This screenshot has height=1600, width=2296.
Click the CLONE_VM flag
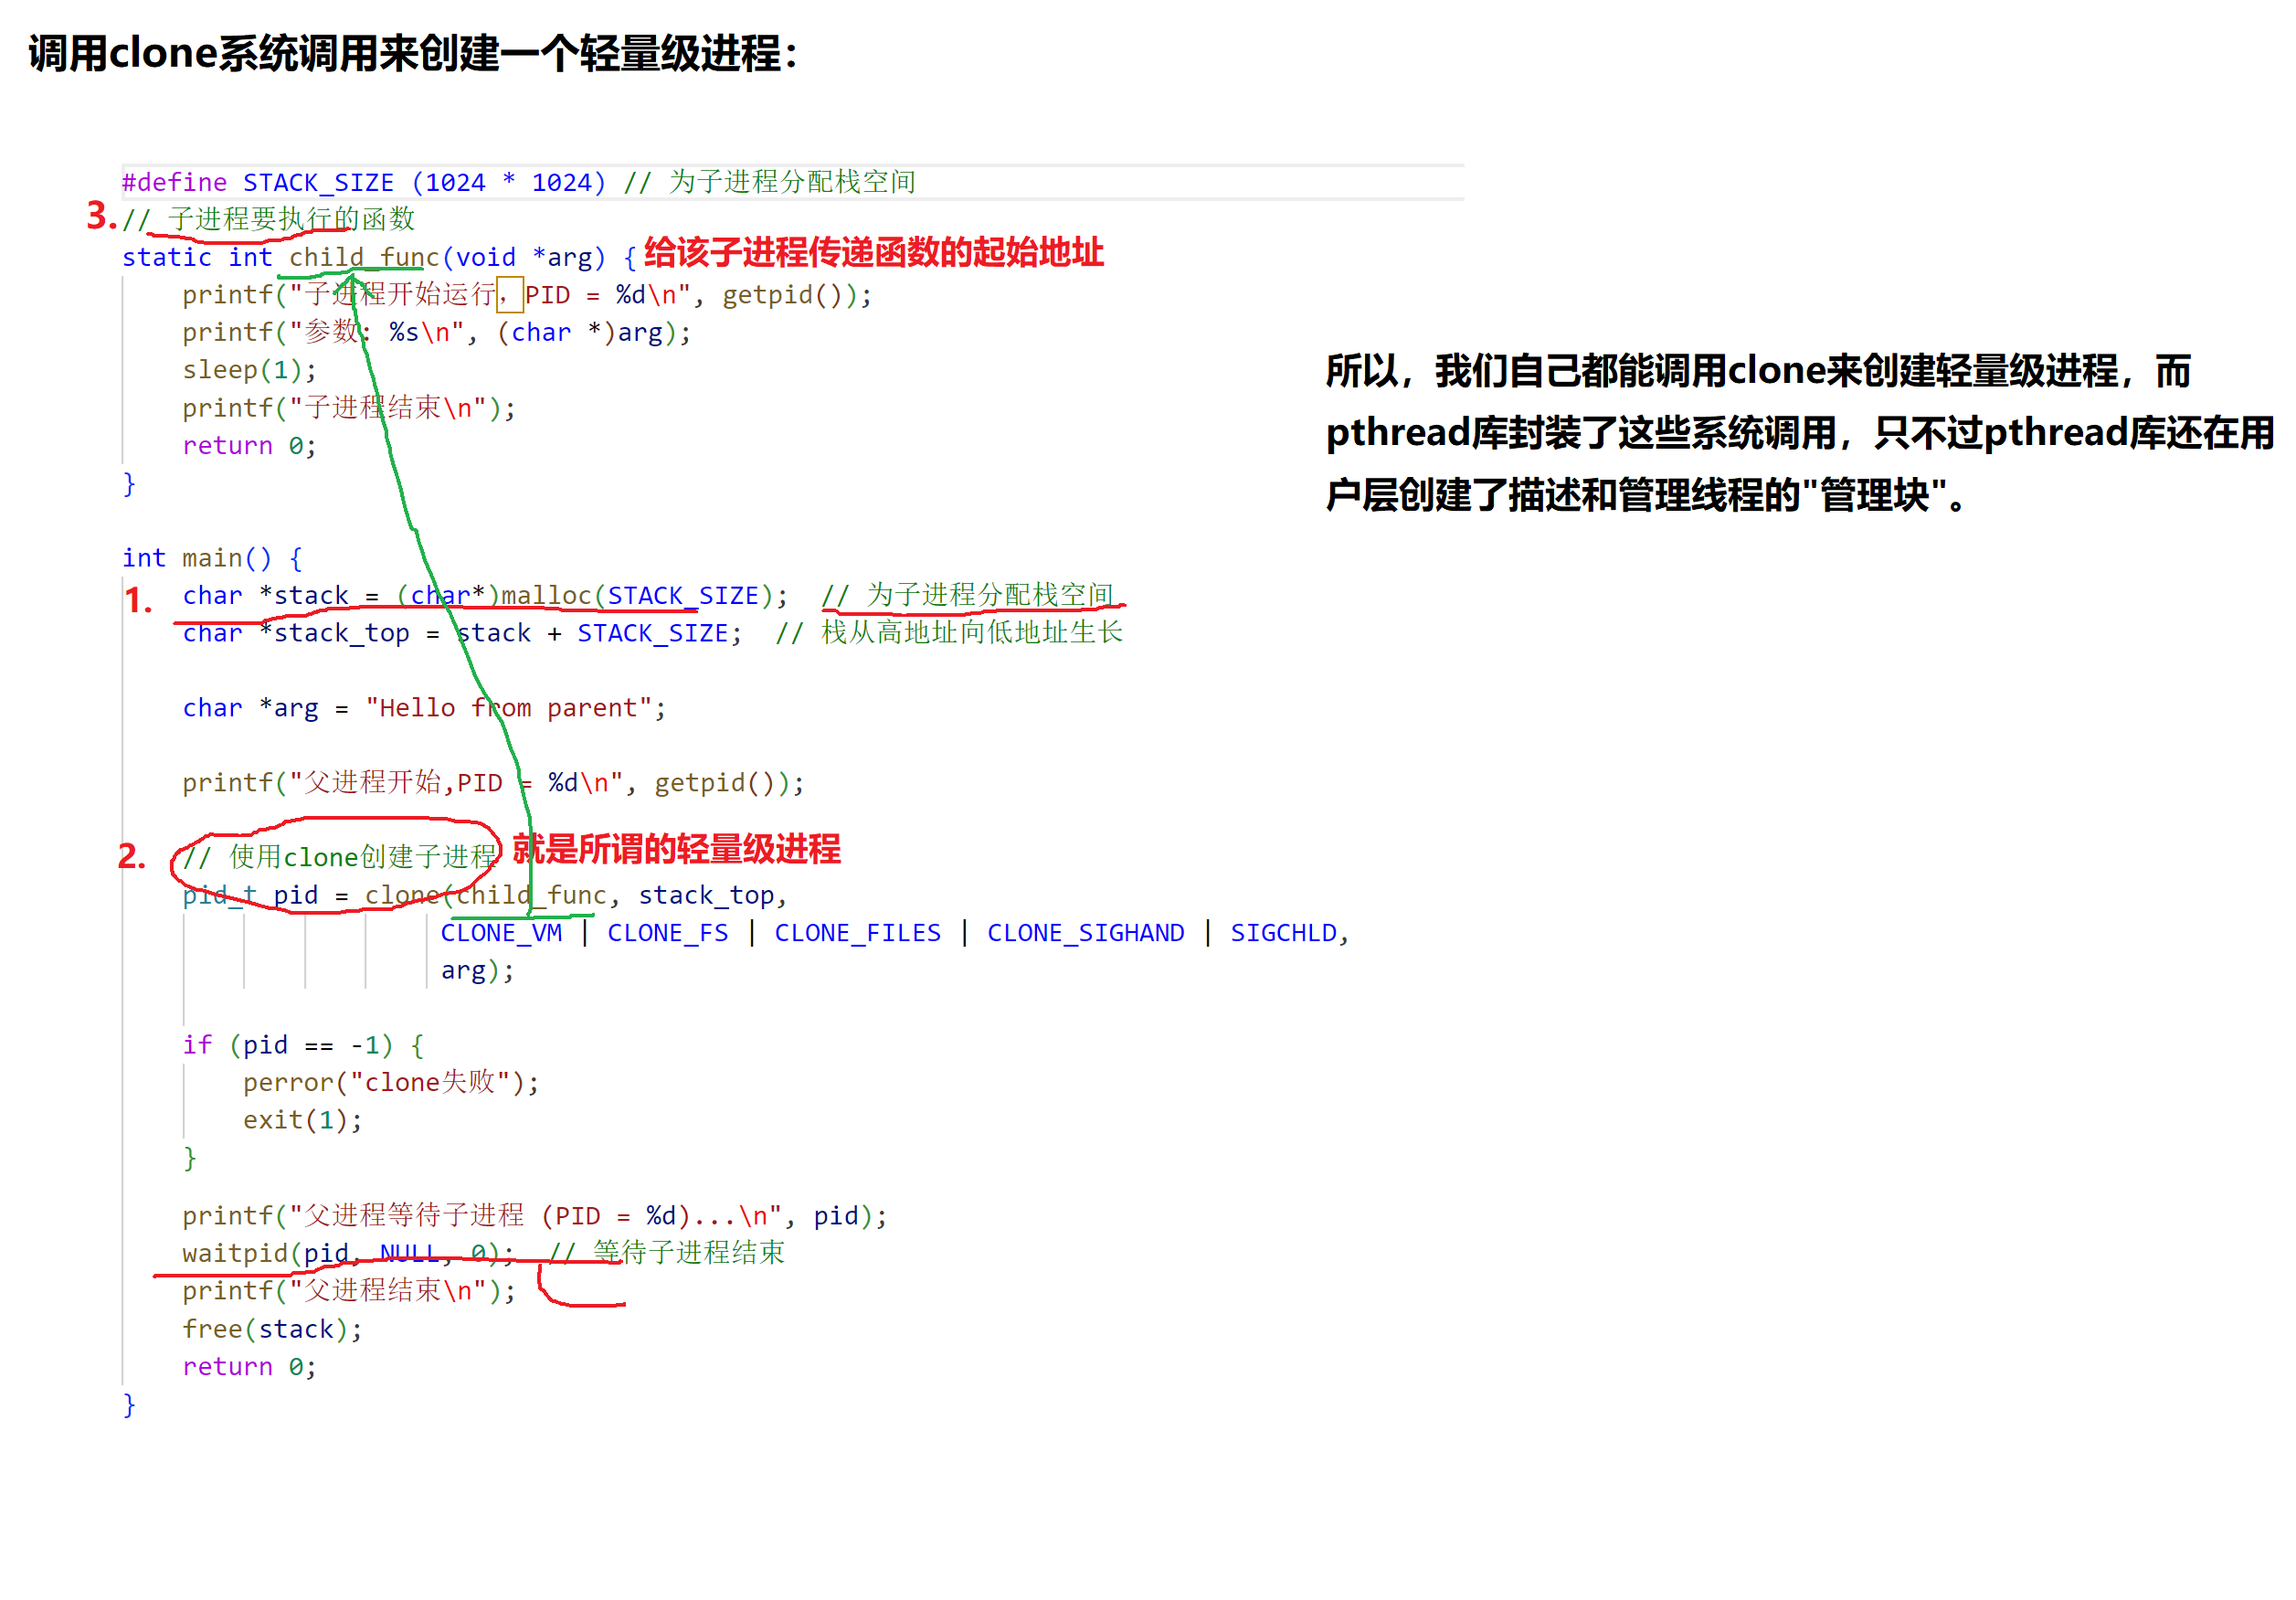tap(501, 933)
